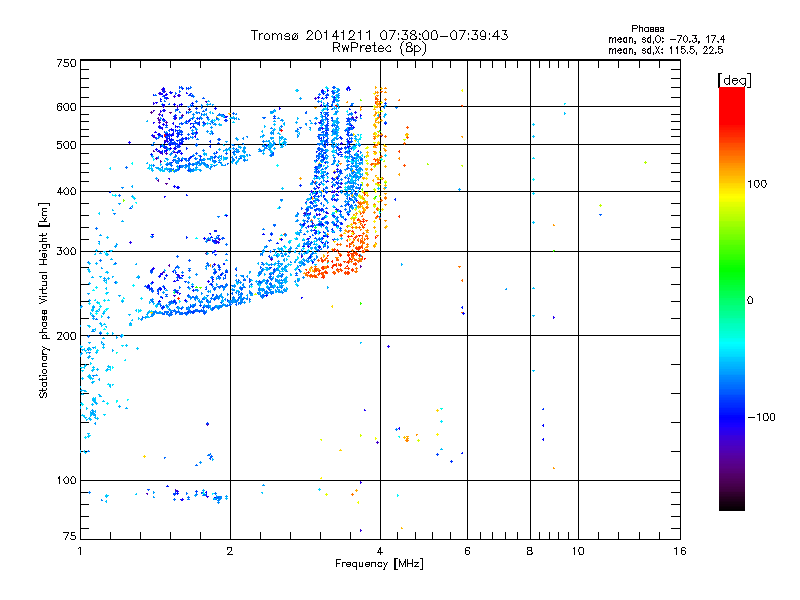Click the colorbar tick label '100'
This screenshot has height=600, width=800.
757,184
